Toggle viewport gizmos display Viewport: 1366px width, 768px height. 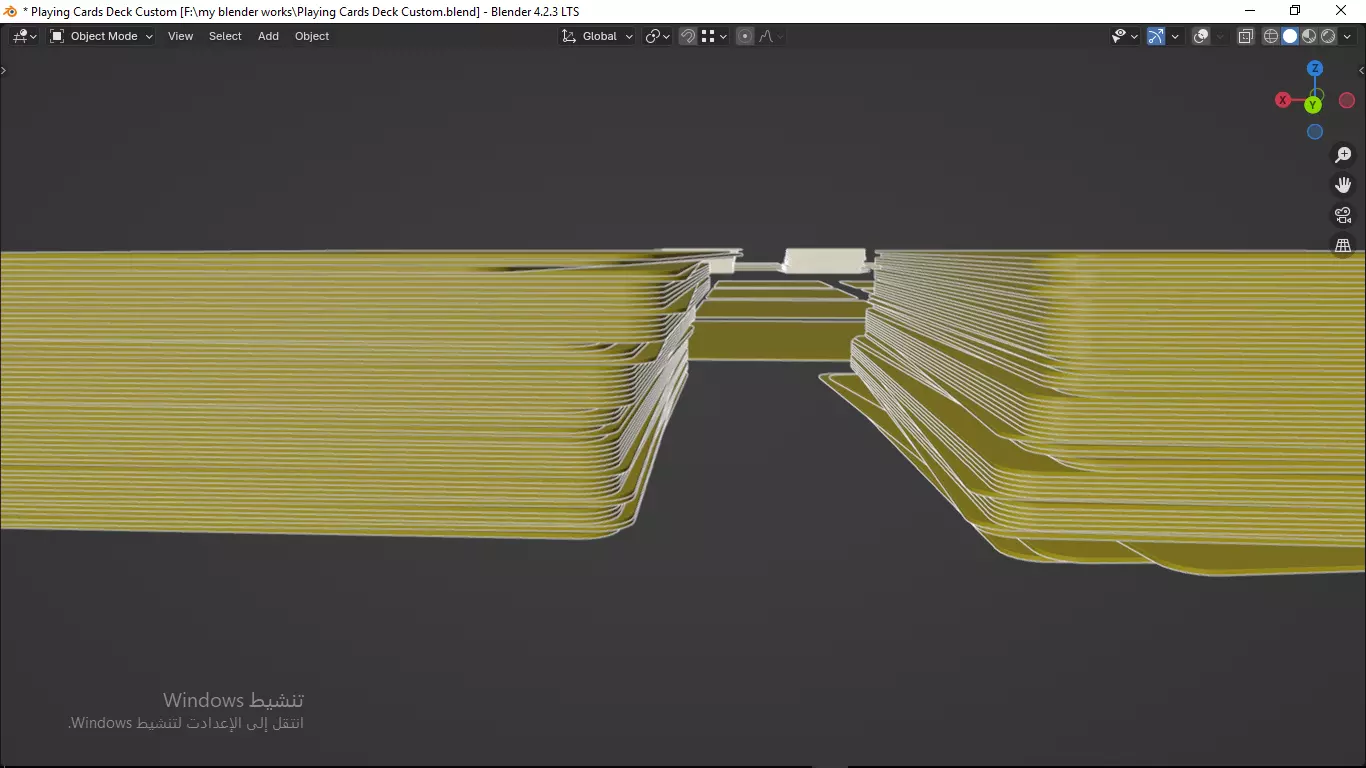[x=1156, y=36]
